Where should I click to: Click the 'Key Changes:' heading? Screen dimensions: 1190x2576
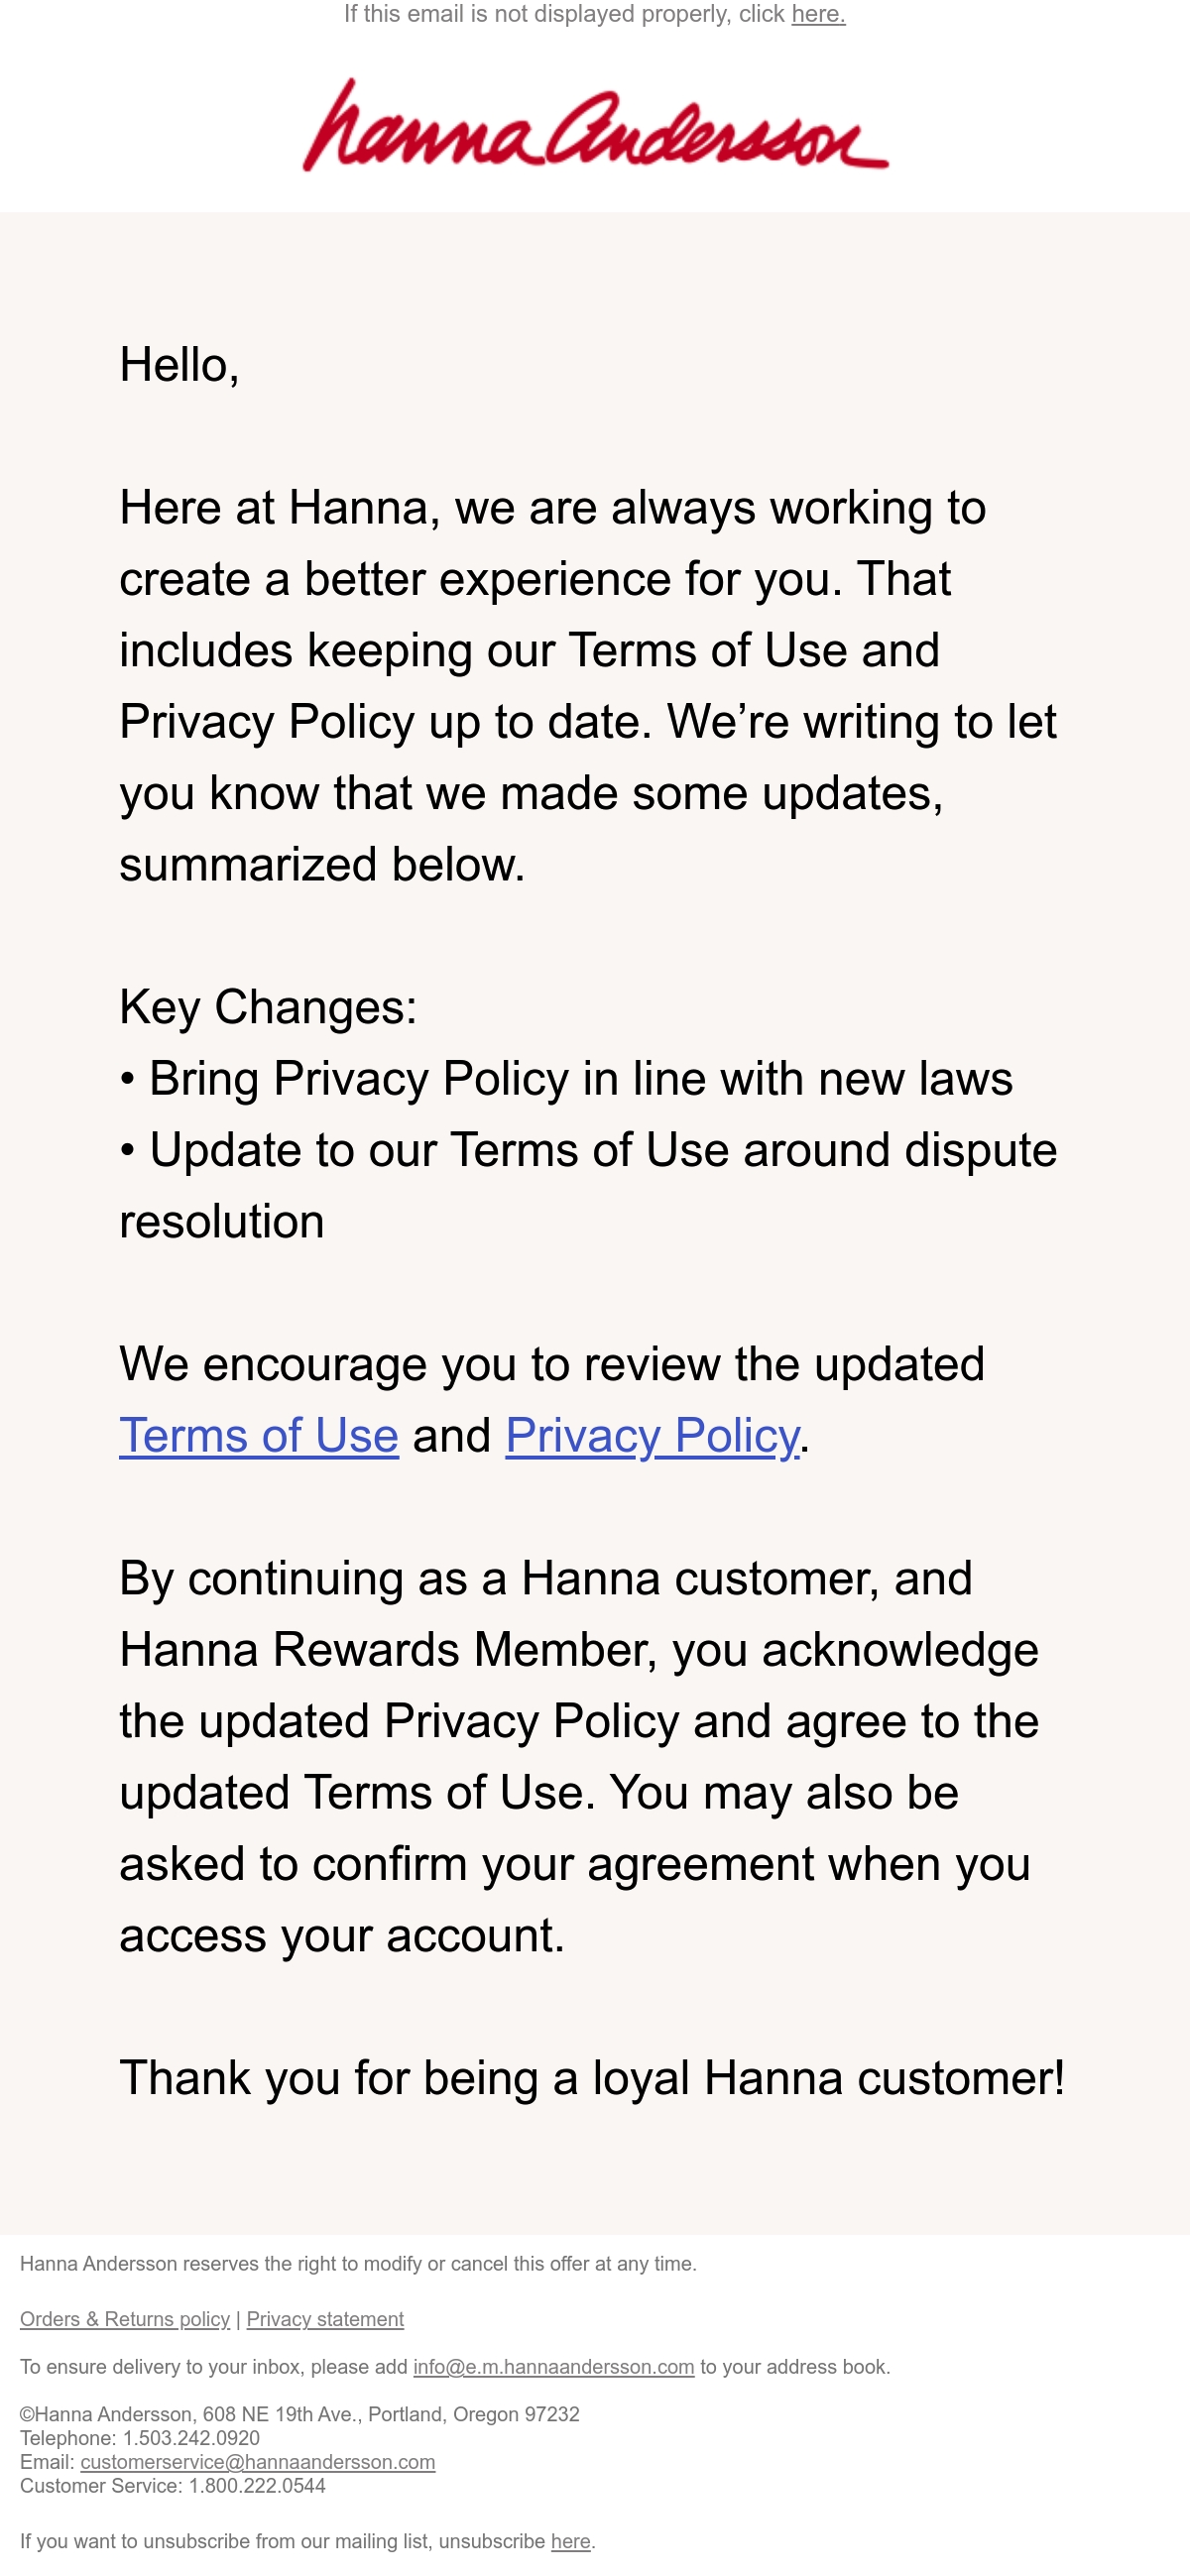coord(268,1006)
